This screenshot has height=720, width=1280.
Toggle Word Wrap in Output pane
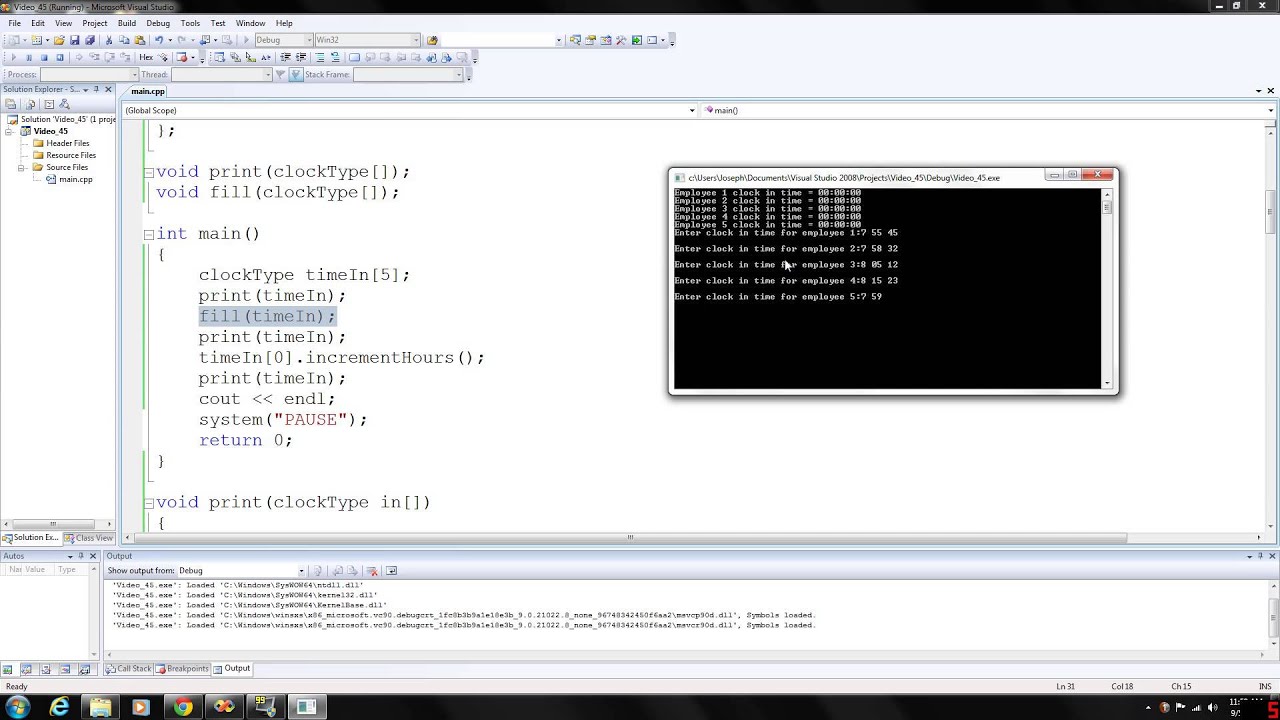[391, 570]
